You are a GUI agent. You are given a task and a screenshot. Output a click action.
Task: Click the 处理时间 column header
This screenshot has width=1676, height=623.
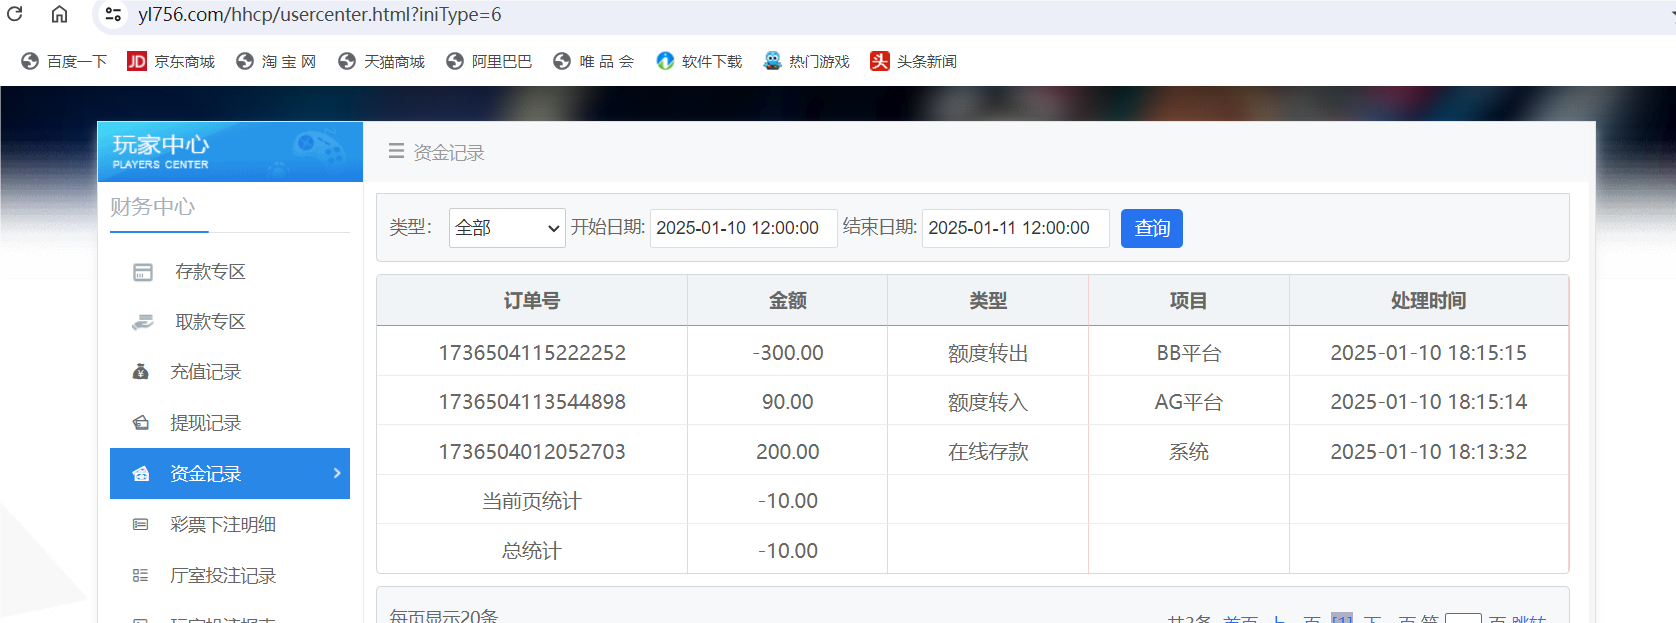pos(1428,301)
